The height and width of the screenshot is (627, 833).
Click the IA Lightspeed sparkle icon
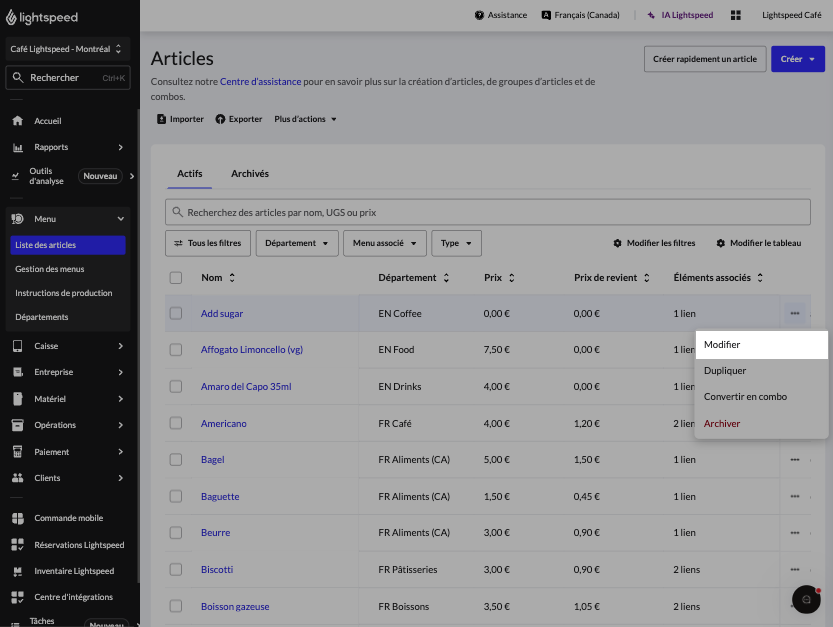651,15
